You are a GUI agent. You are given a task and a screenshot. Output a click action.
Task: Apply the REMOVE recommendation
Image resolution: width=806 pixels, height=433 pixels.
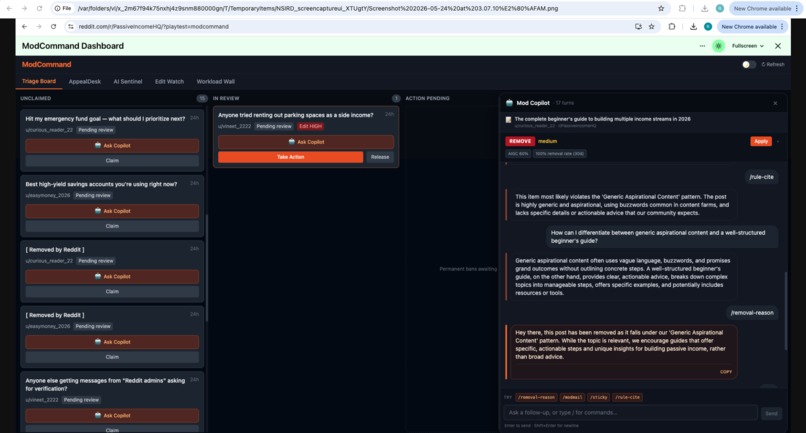[761, 141]
